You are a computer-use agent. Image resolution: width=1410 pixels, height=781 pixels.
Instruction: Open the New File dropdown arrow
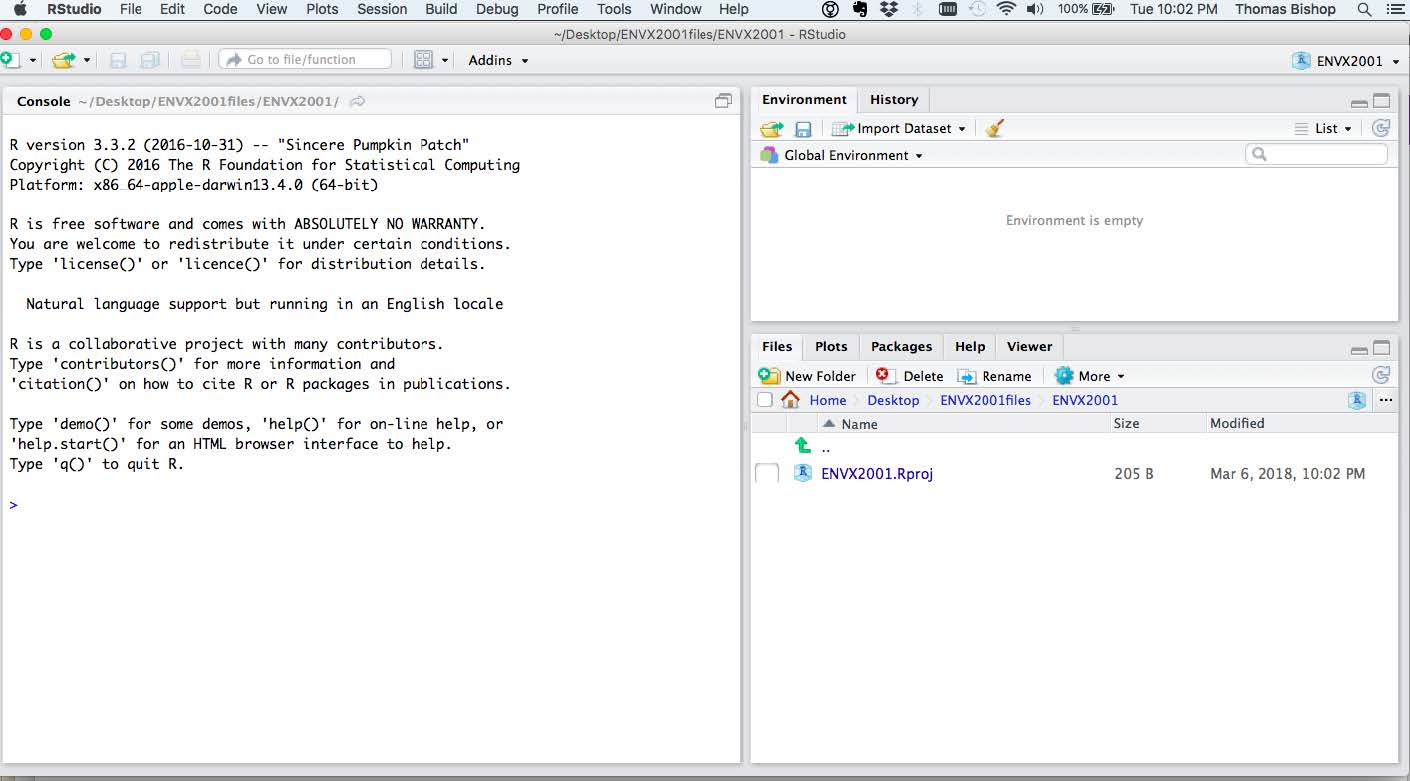pyautogui.click(x=33, y=60)
